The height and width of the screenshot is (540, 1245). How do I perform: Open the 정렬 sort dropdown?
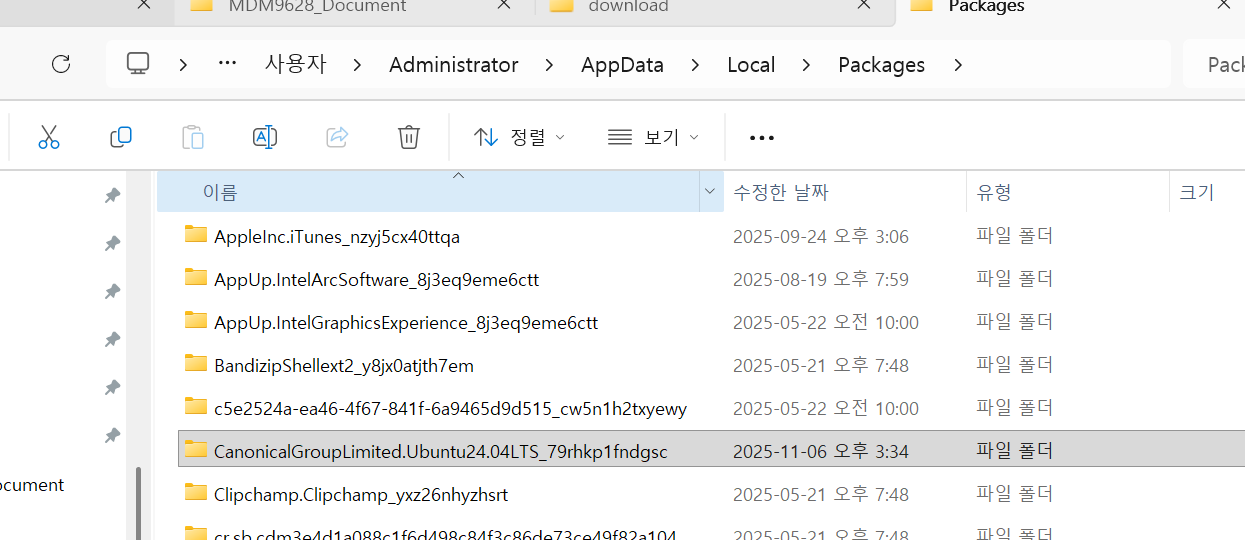(519, 137)
